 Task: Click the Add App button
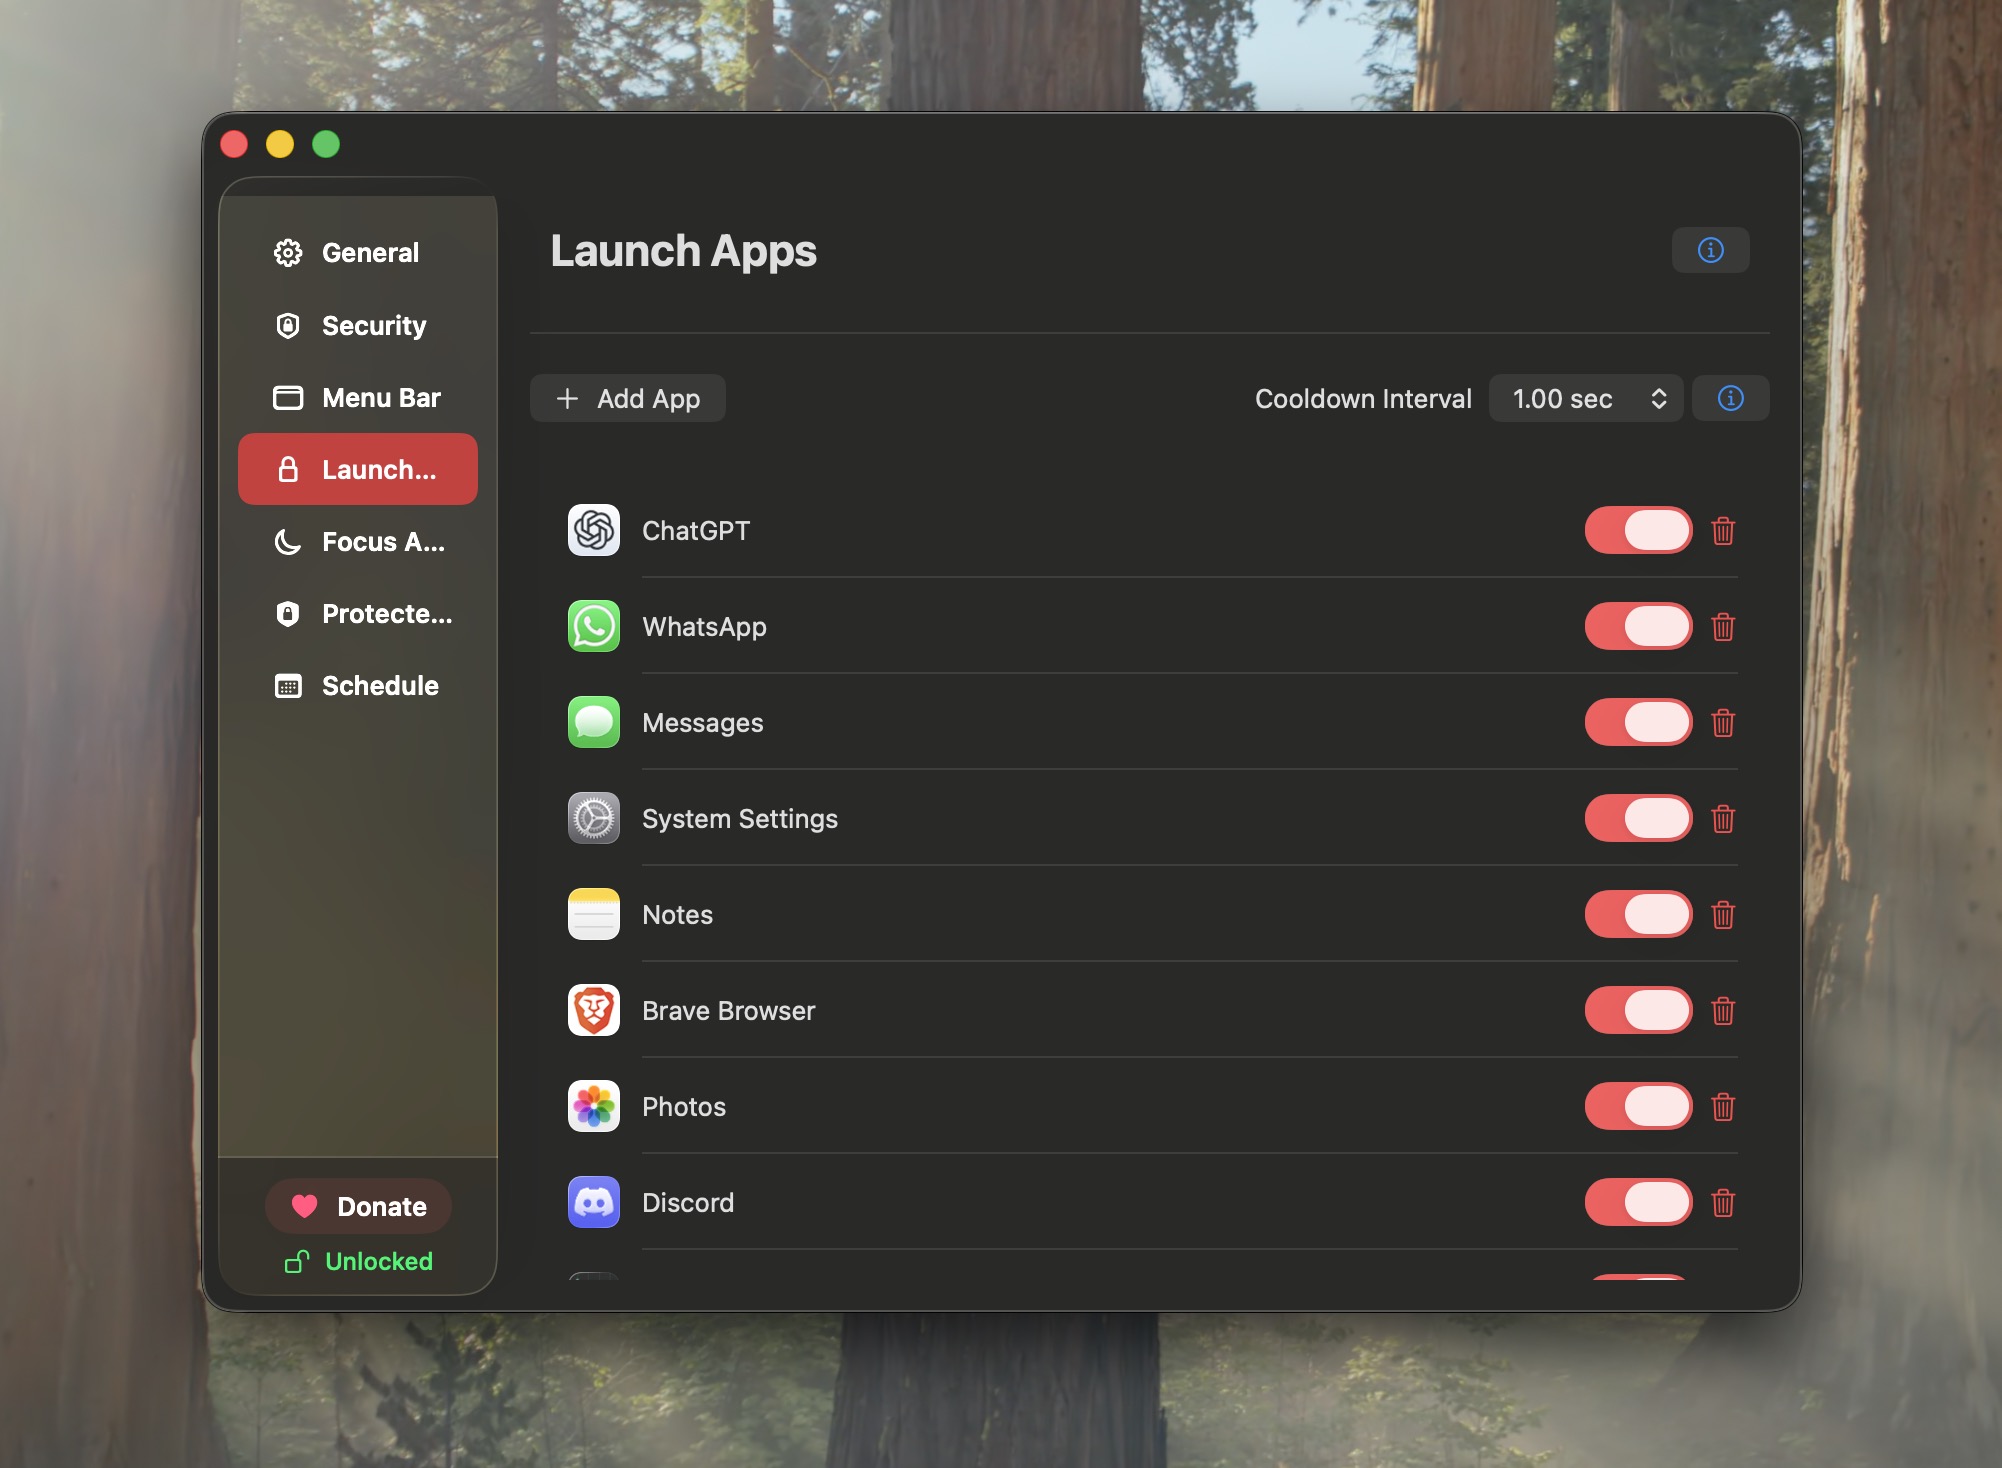coord(628,399)
